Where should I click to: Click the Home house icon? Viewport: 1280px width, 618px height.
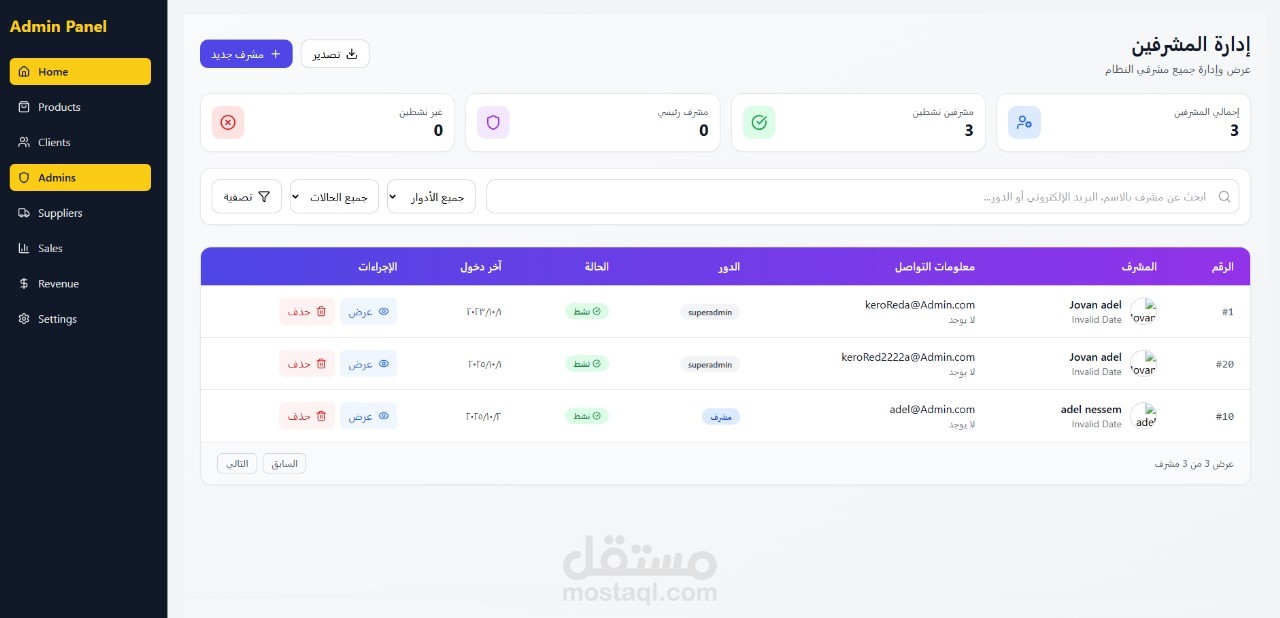[x=24, y=72]
